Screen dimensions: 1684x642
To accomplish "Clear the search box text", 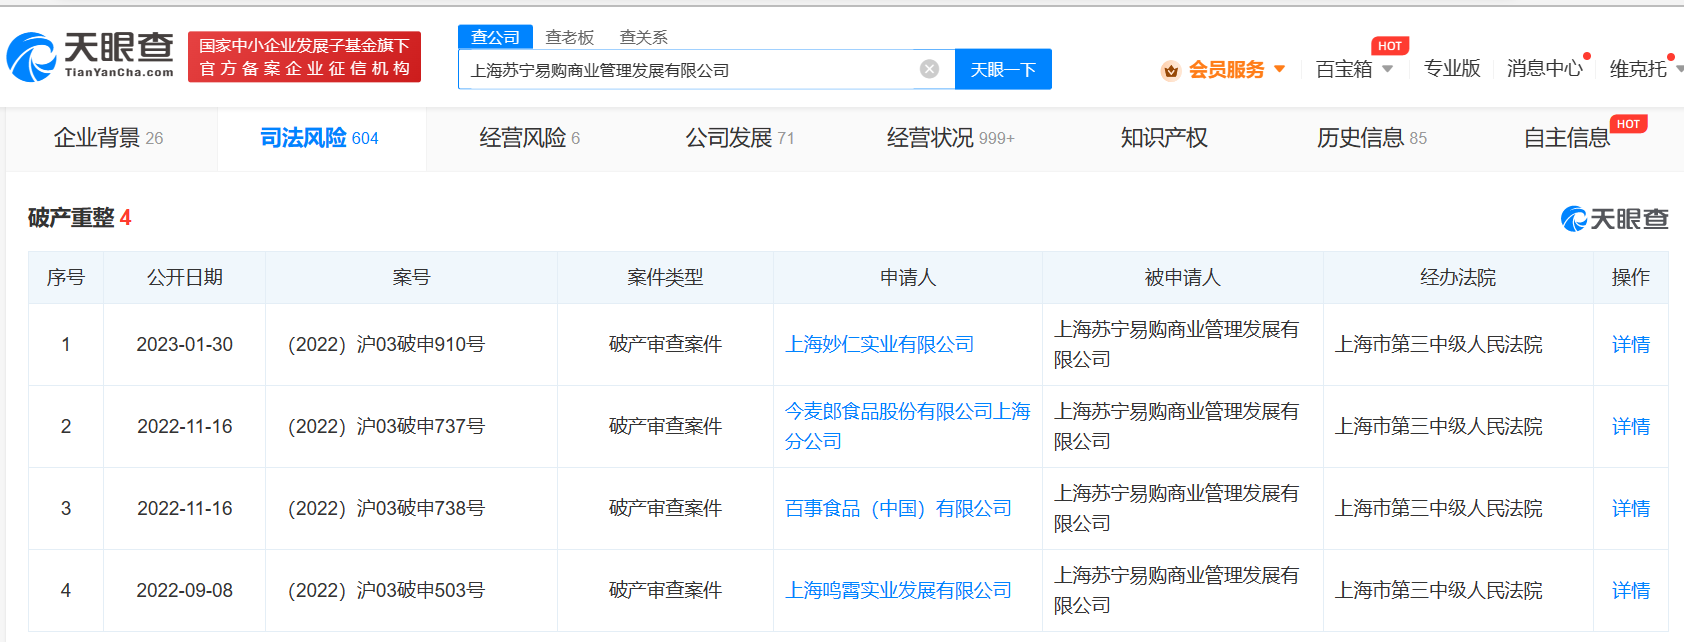I will 929,69.
